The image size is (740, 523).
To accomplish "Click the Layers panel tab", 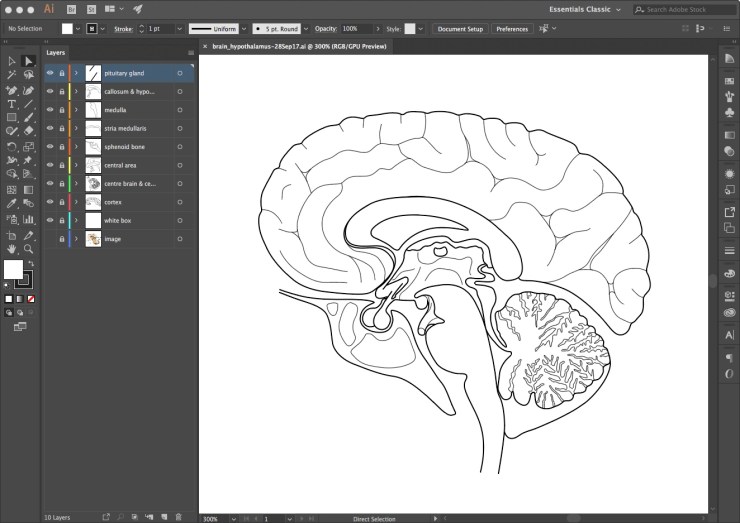I will pos(56,51).
